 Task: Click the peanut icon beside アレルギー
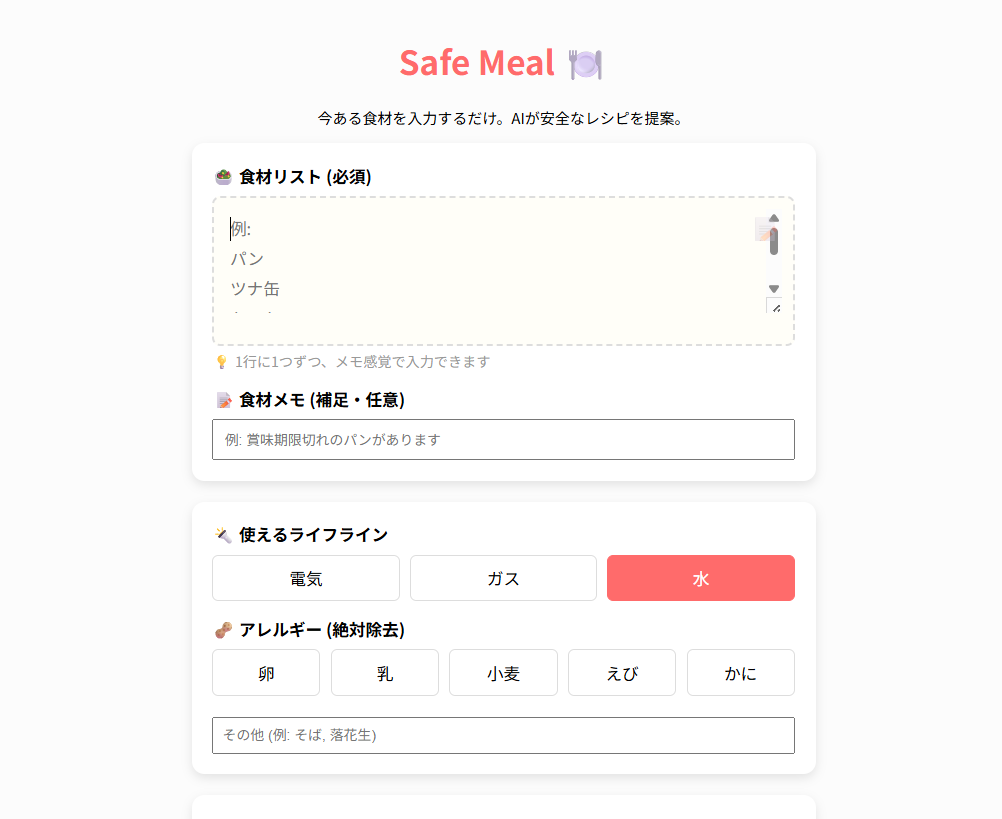pos(223,630)
